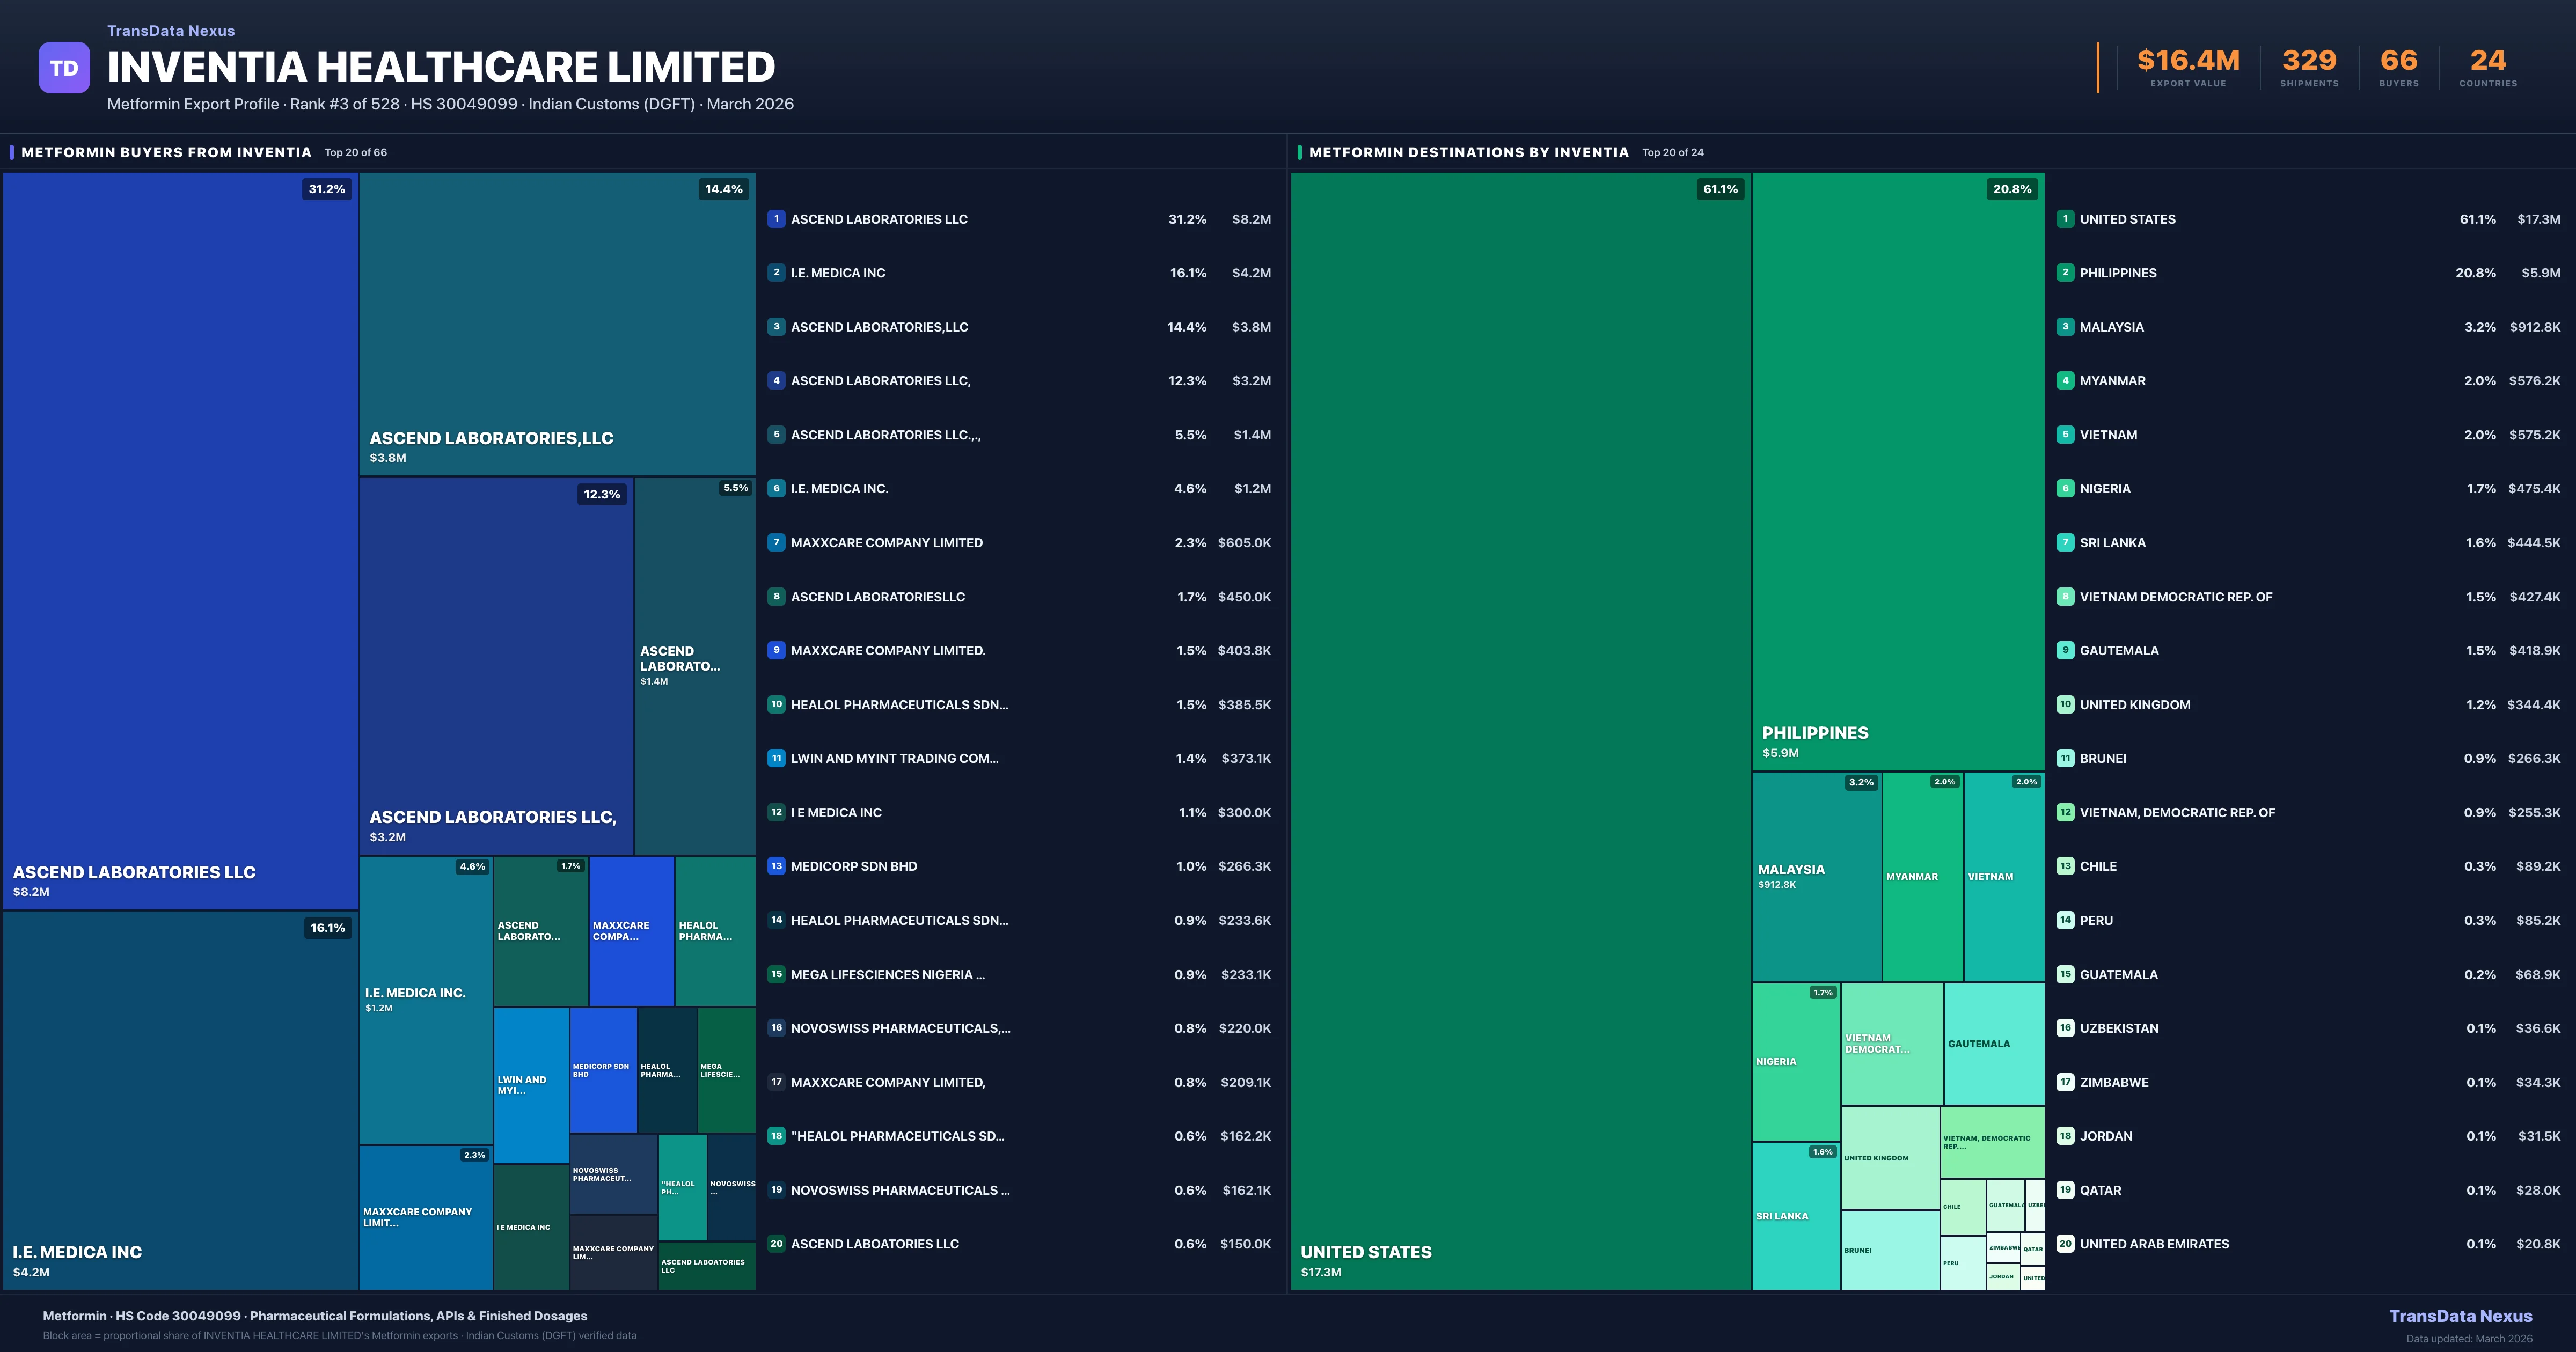Click the large UNITED STATES treemap block
This screenshot has height=1352, width=2576.
[x=1520, y=730]
